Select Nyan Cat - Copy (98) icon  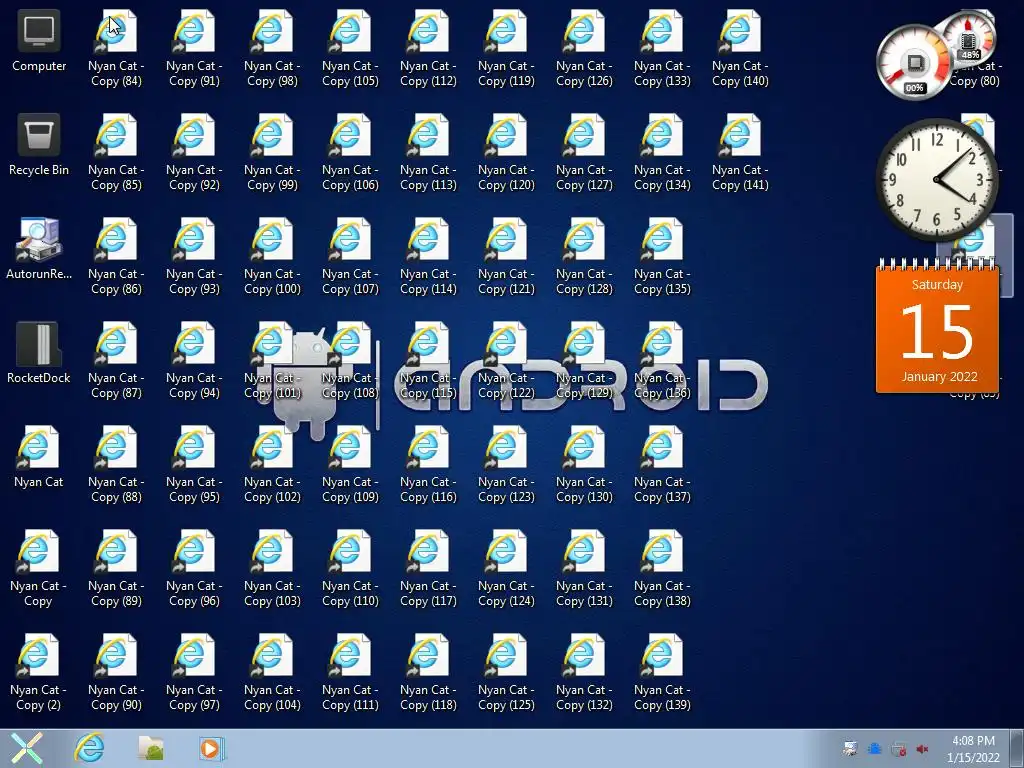pos(272,49)
